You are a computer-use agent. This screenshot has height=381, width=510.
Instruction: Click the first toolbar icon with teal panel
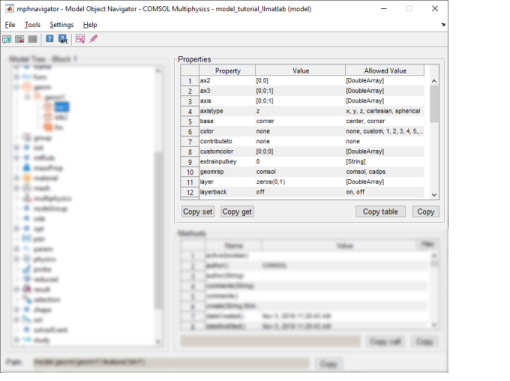7,39
